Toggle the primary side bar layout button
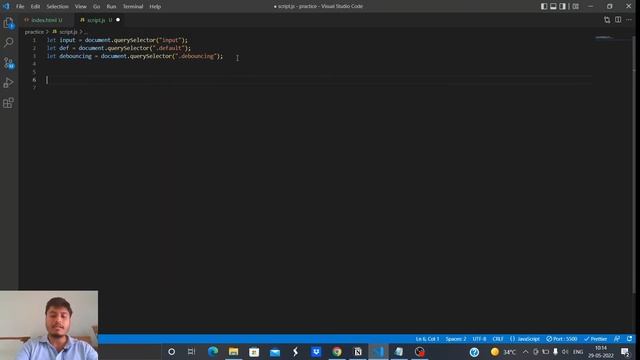640x360 pixels. click(544, 6)
